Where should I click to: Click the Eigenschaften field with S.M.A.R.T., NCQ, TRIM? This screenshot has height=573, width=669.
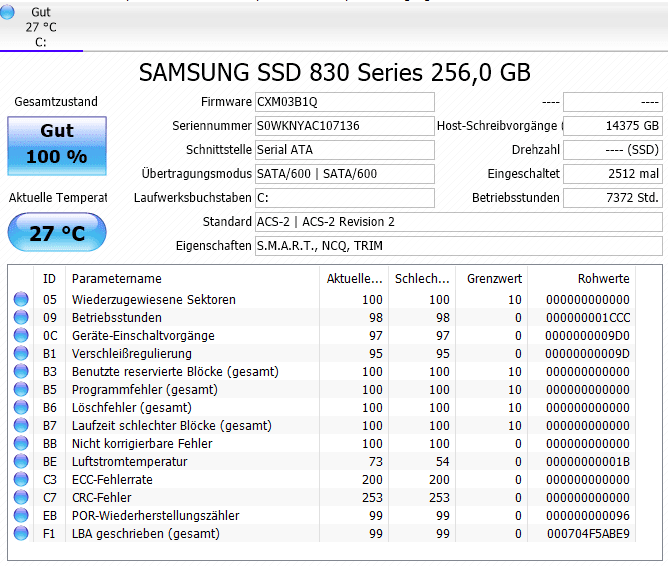[x=458, y=246]
